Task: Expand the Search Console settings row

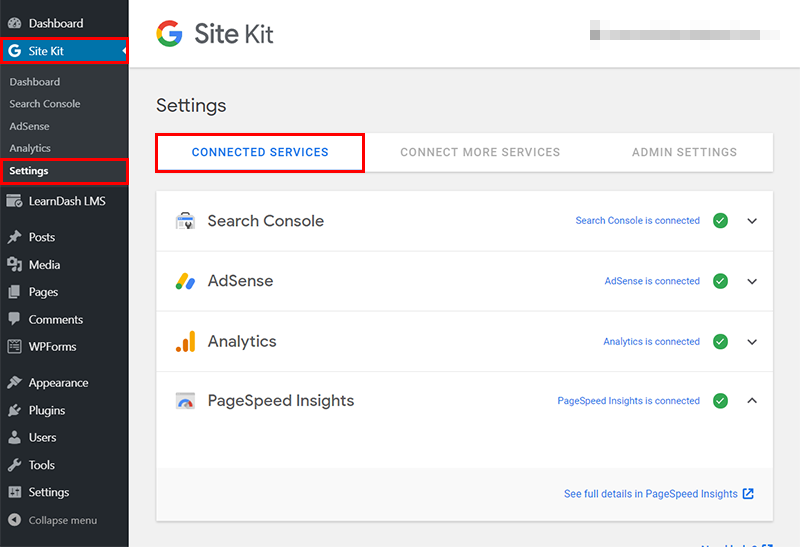Action: click(753, 221)
